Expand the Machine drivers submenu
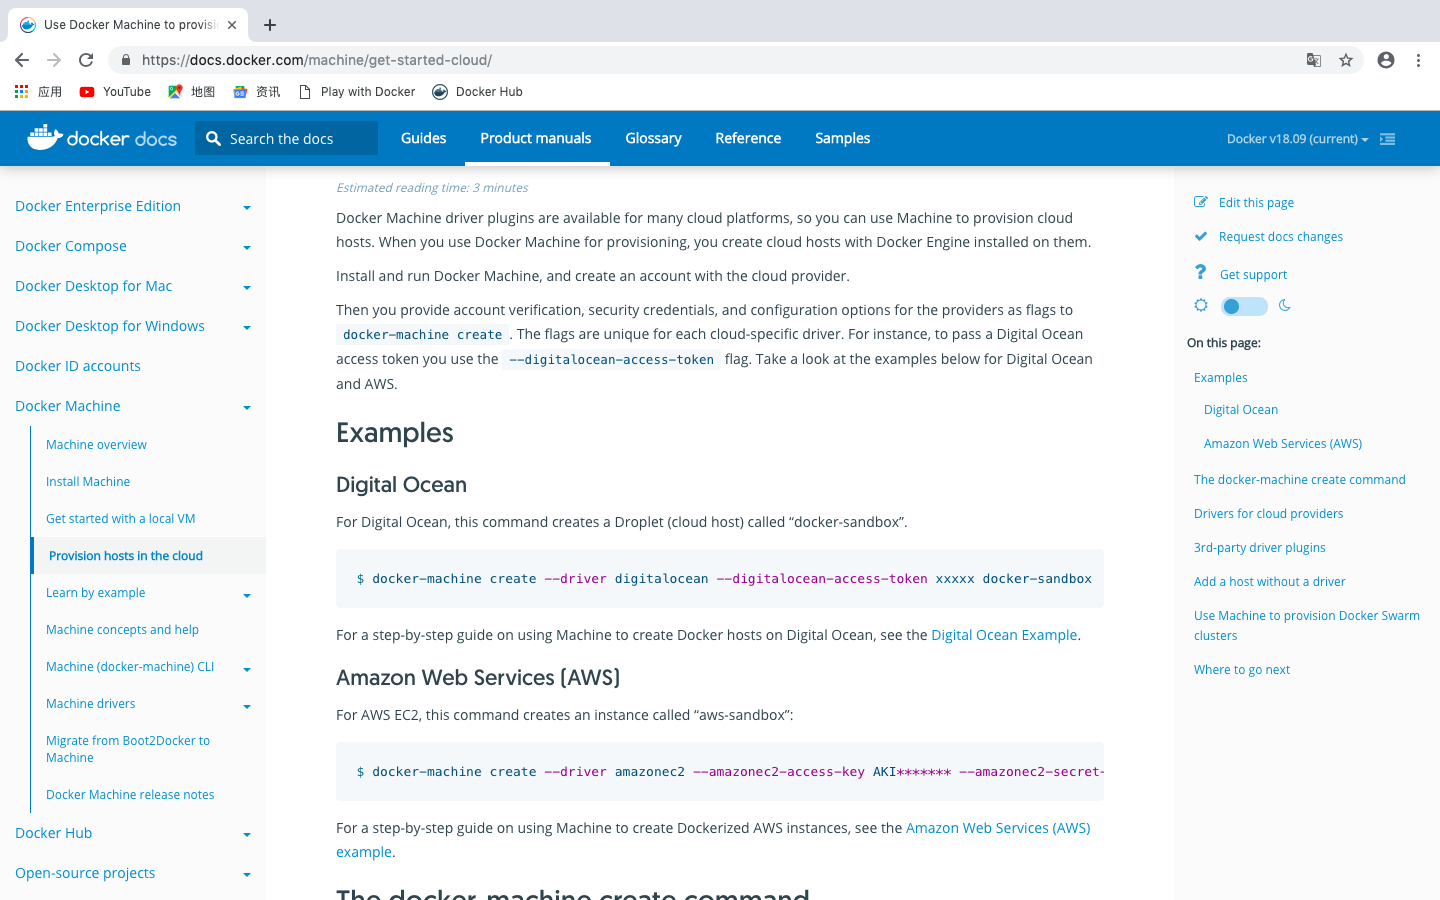This screenshot has height=900, width=1440. tap(246, 706)
